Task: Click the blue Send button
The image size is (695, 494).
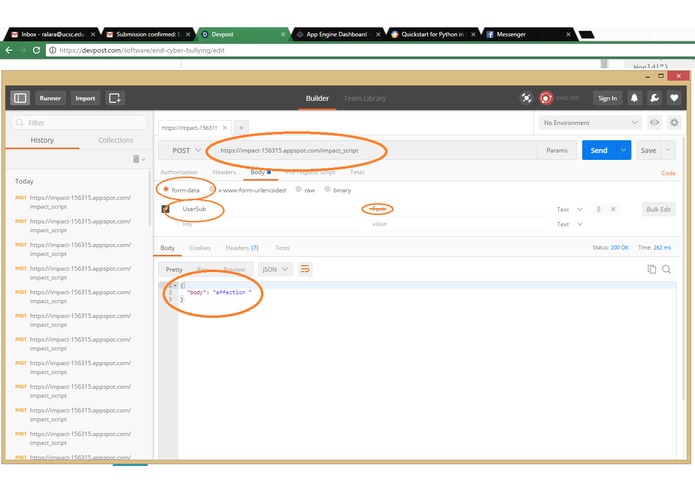Action: pyautogui.click(x=599, y=150)
